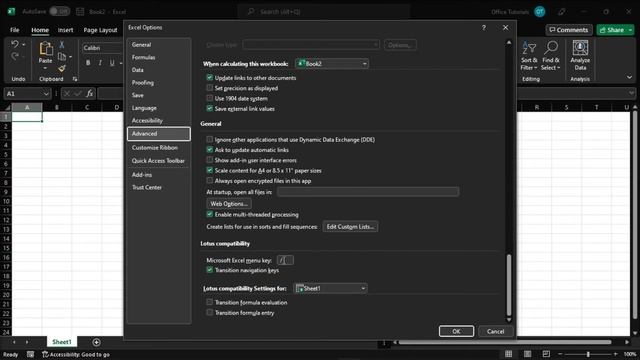Uncheck Transition navigation keys
The height and width of the screenshot is (360, 640).
(209, 270)
